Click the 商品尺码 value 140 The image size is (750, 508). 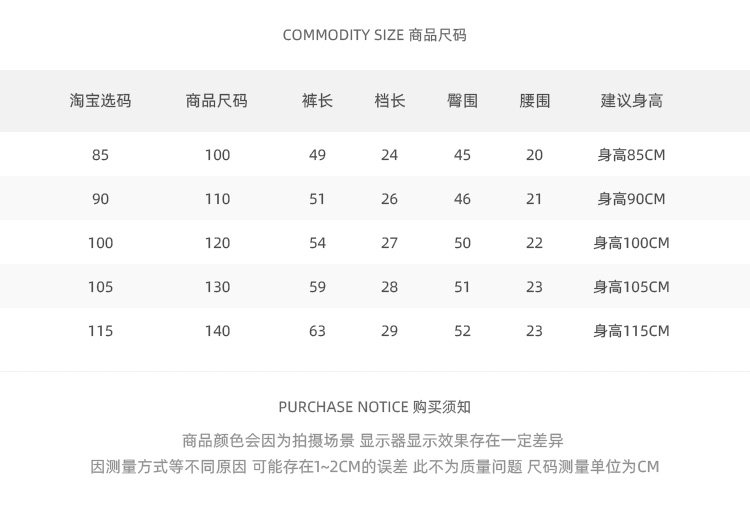217,331
